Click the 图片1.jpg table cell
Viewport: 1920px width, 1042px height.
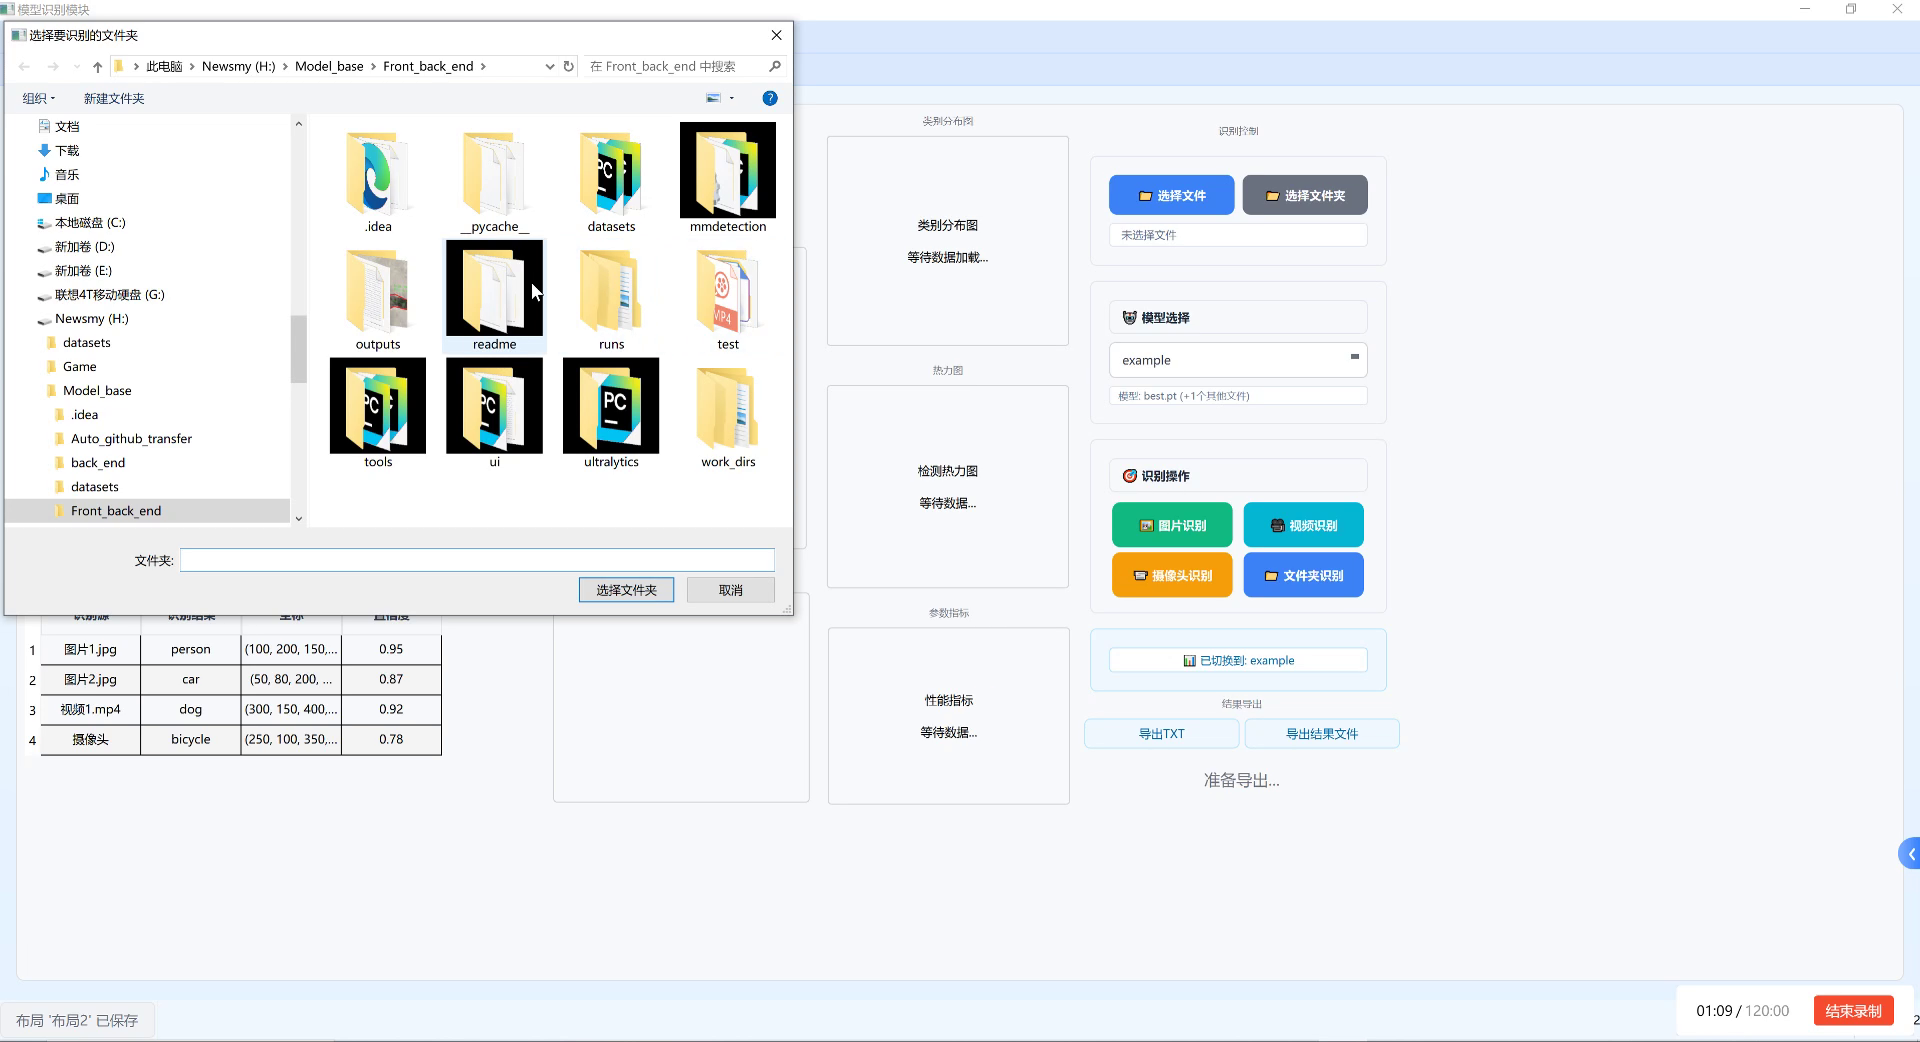(90, 649)
